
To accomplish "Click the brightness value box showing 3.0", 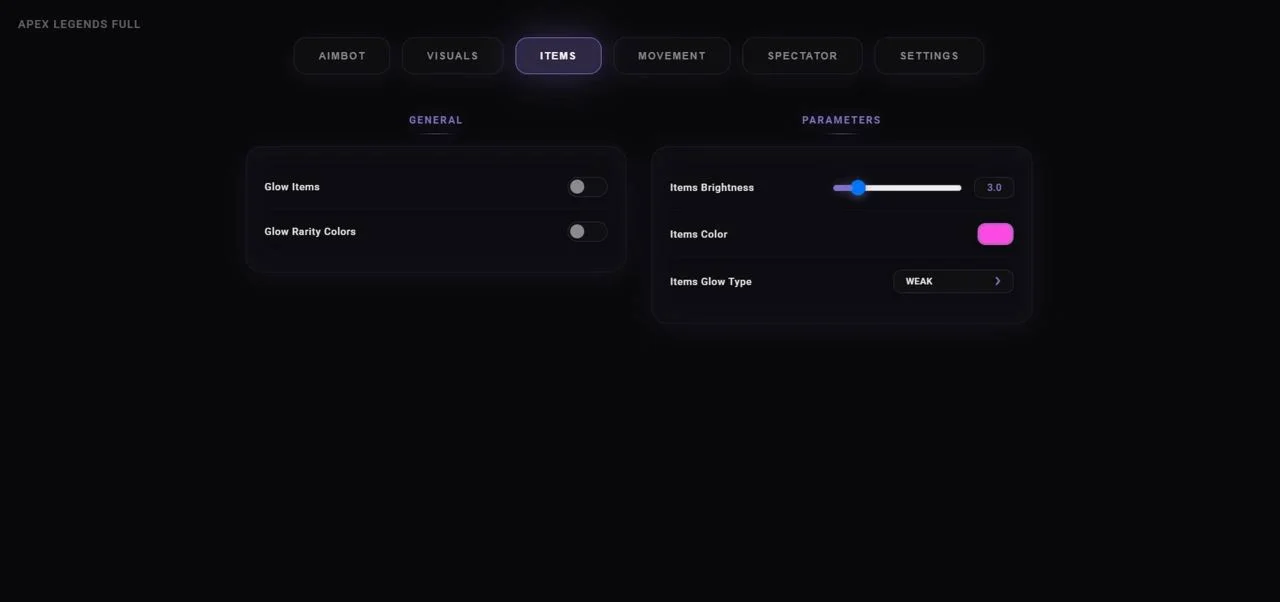I will point(994,188).
